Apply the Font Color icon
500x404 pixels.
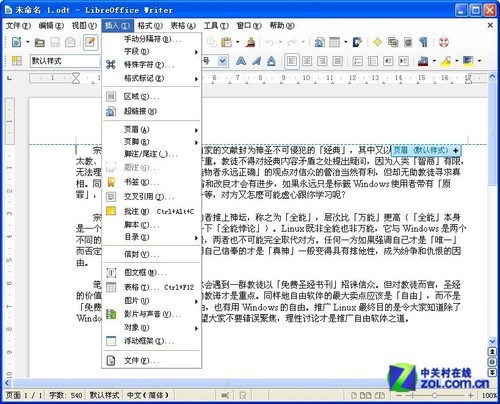[423, 61]
